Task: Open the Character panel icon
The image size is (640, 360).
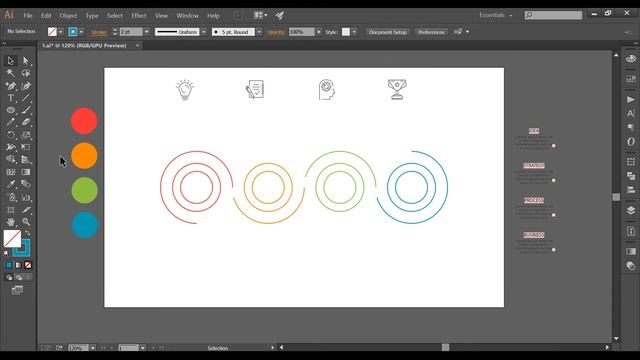Action: [x=631, y=113]
